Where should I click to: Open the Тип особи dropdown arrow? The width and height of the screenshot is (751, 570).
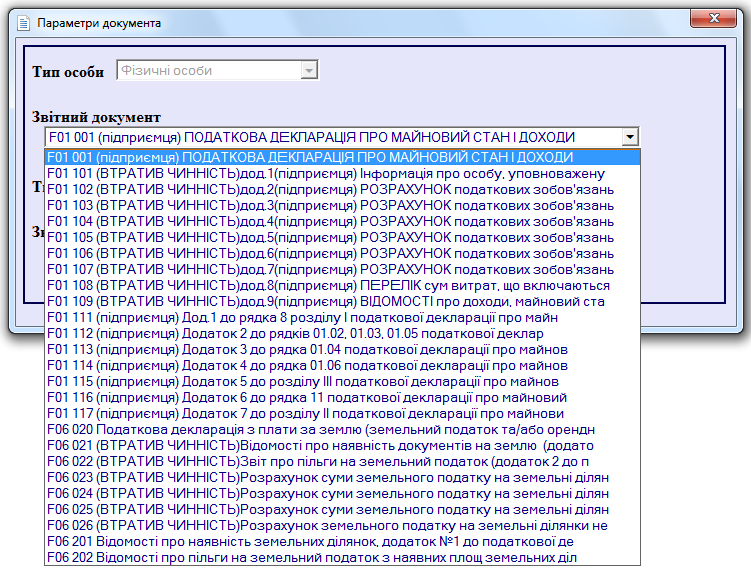point(309,71)
